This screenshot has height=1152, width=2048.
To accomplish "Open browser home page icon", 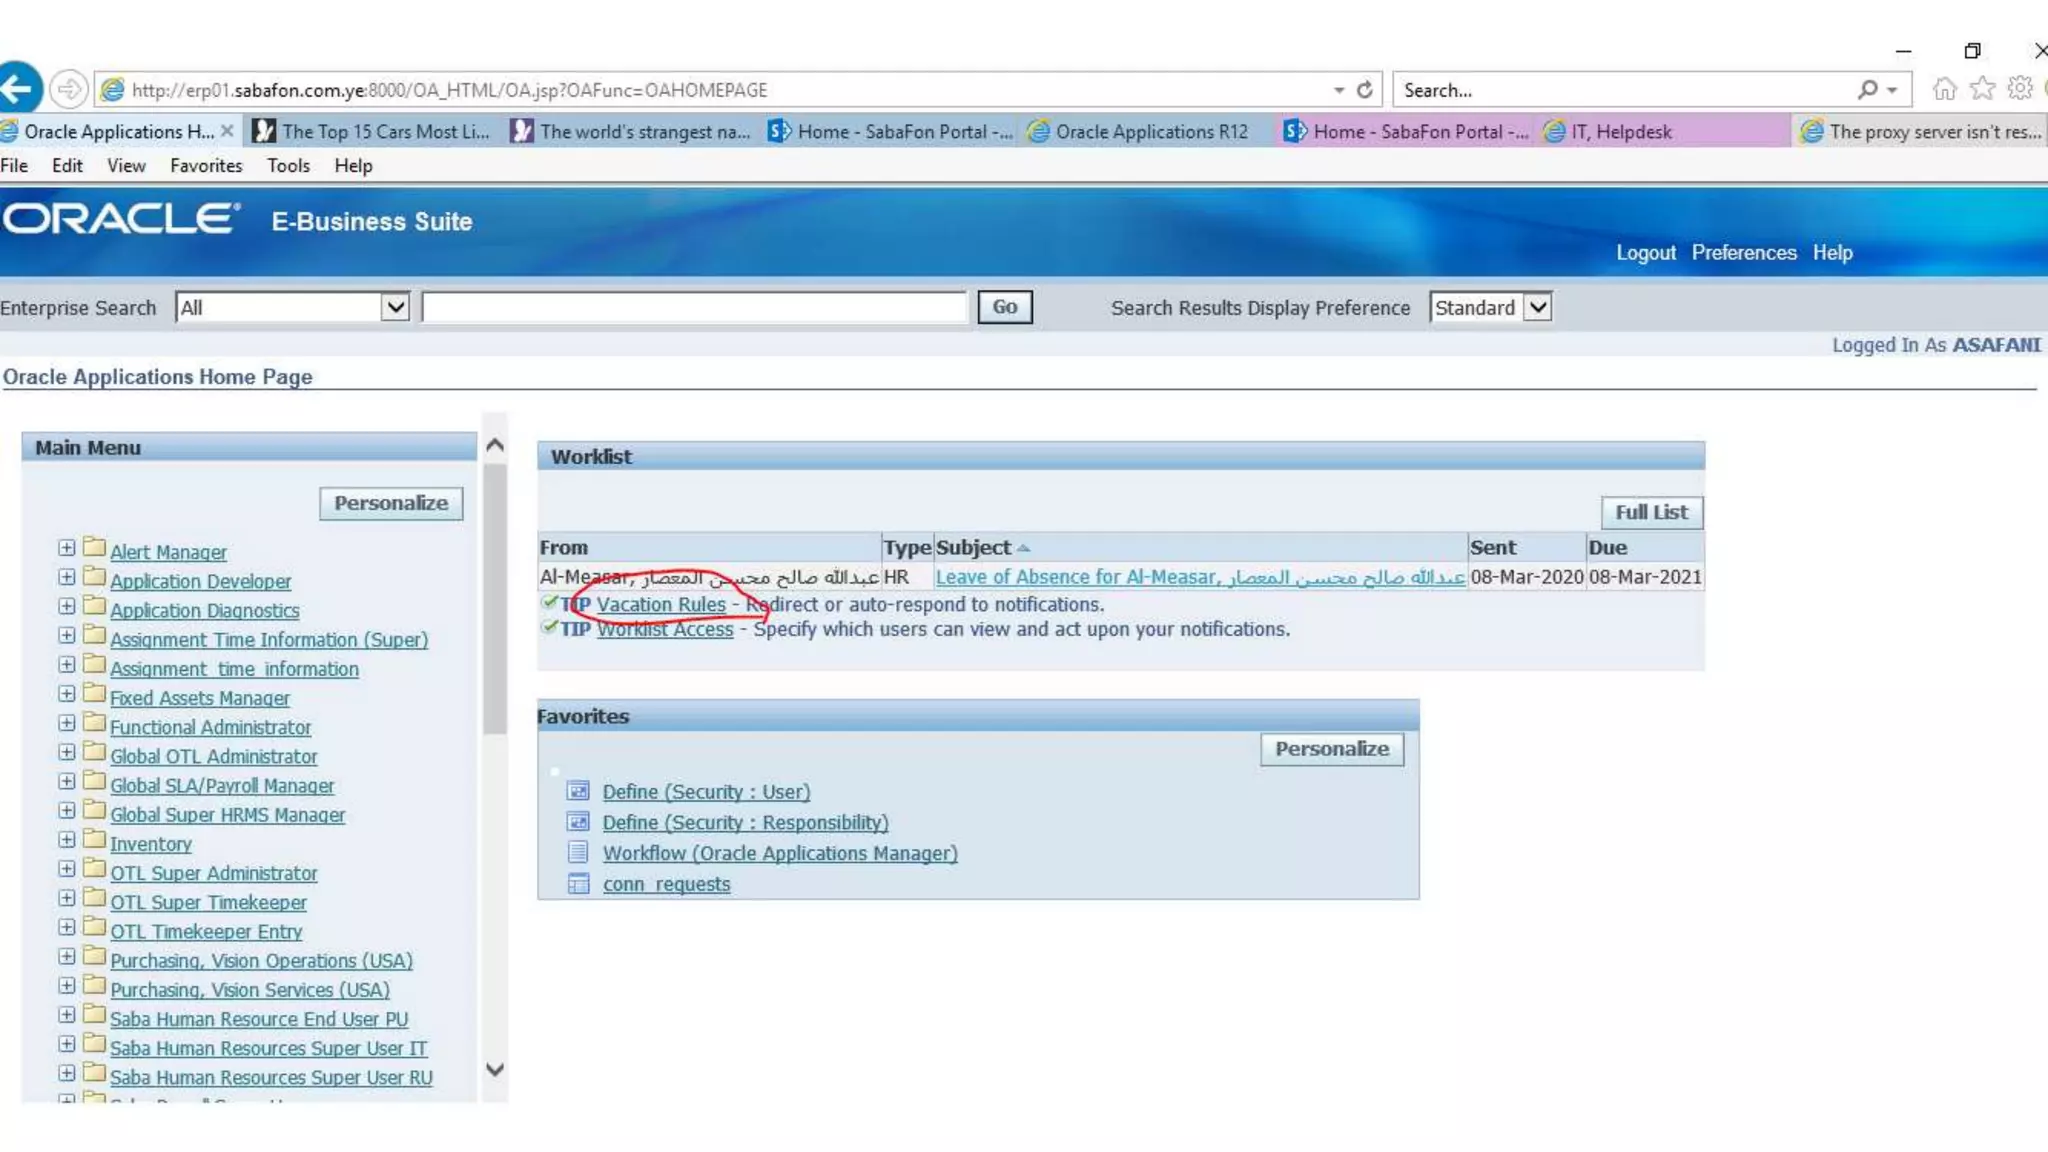I will 1944,89.
